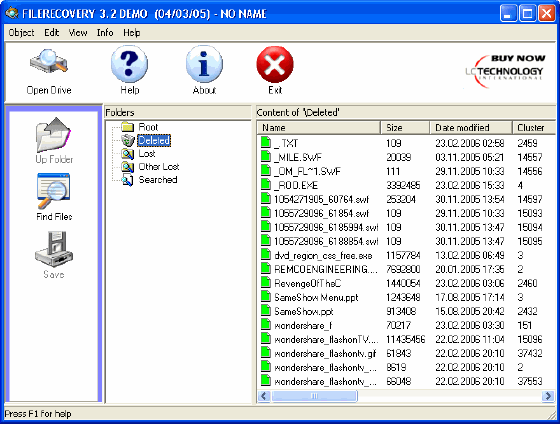Screen dimensions: 560x424
Task: Click the Lost folder magnifier icon
Action: point(128,154)
